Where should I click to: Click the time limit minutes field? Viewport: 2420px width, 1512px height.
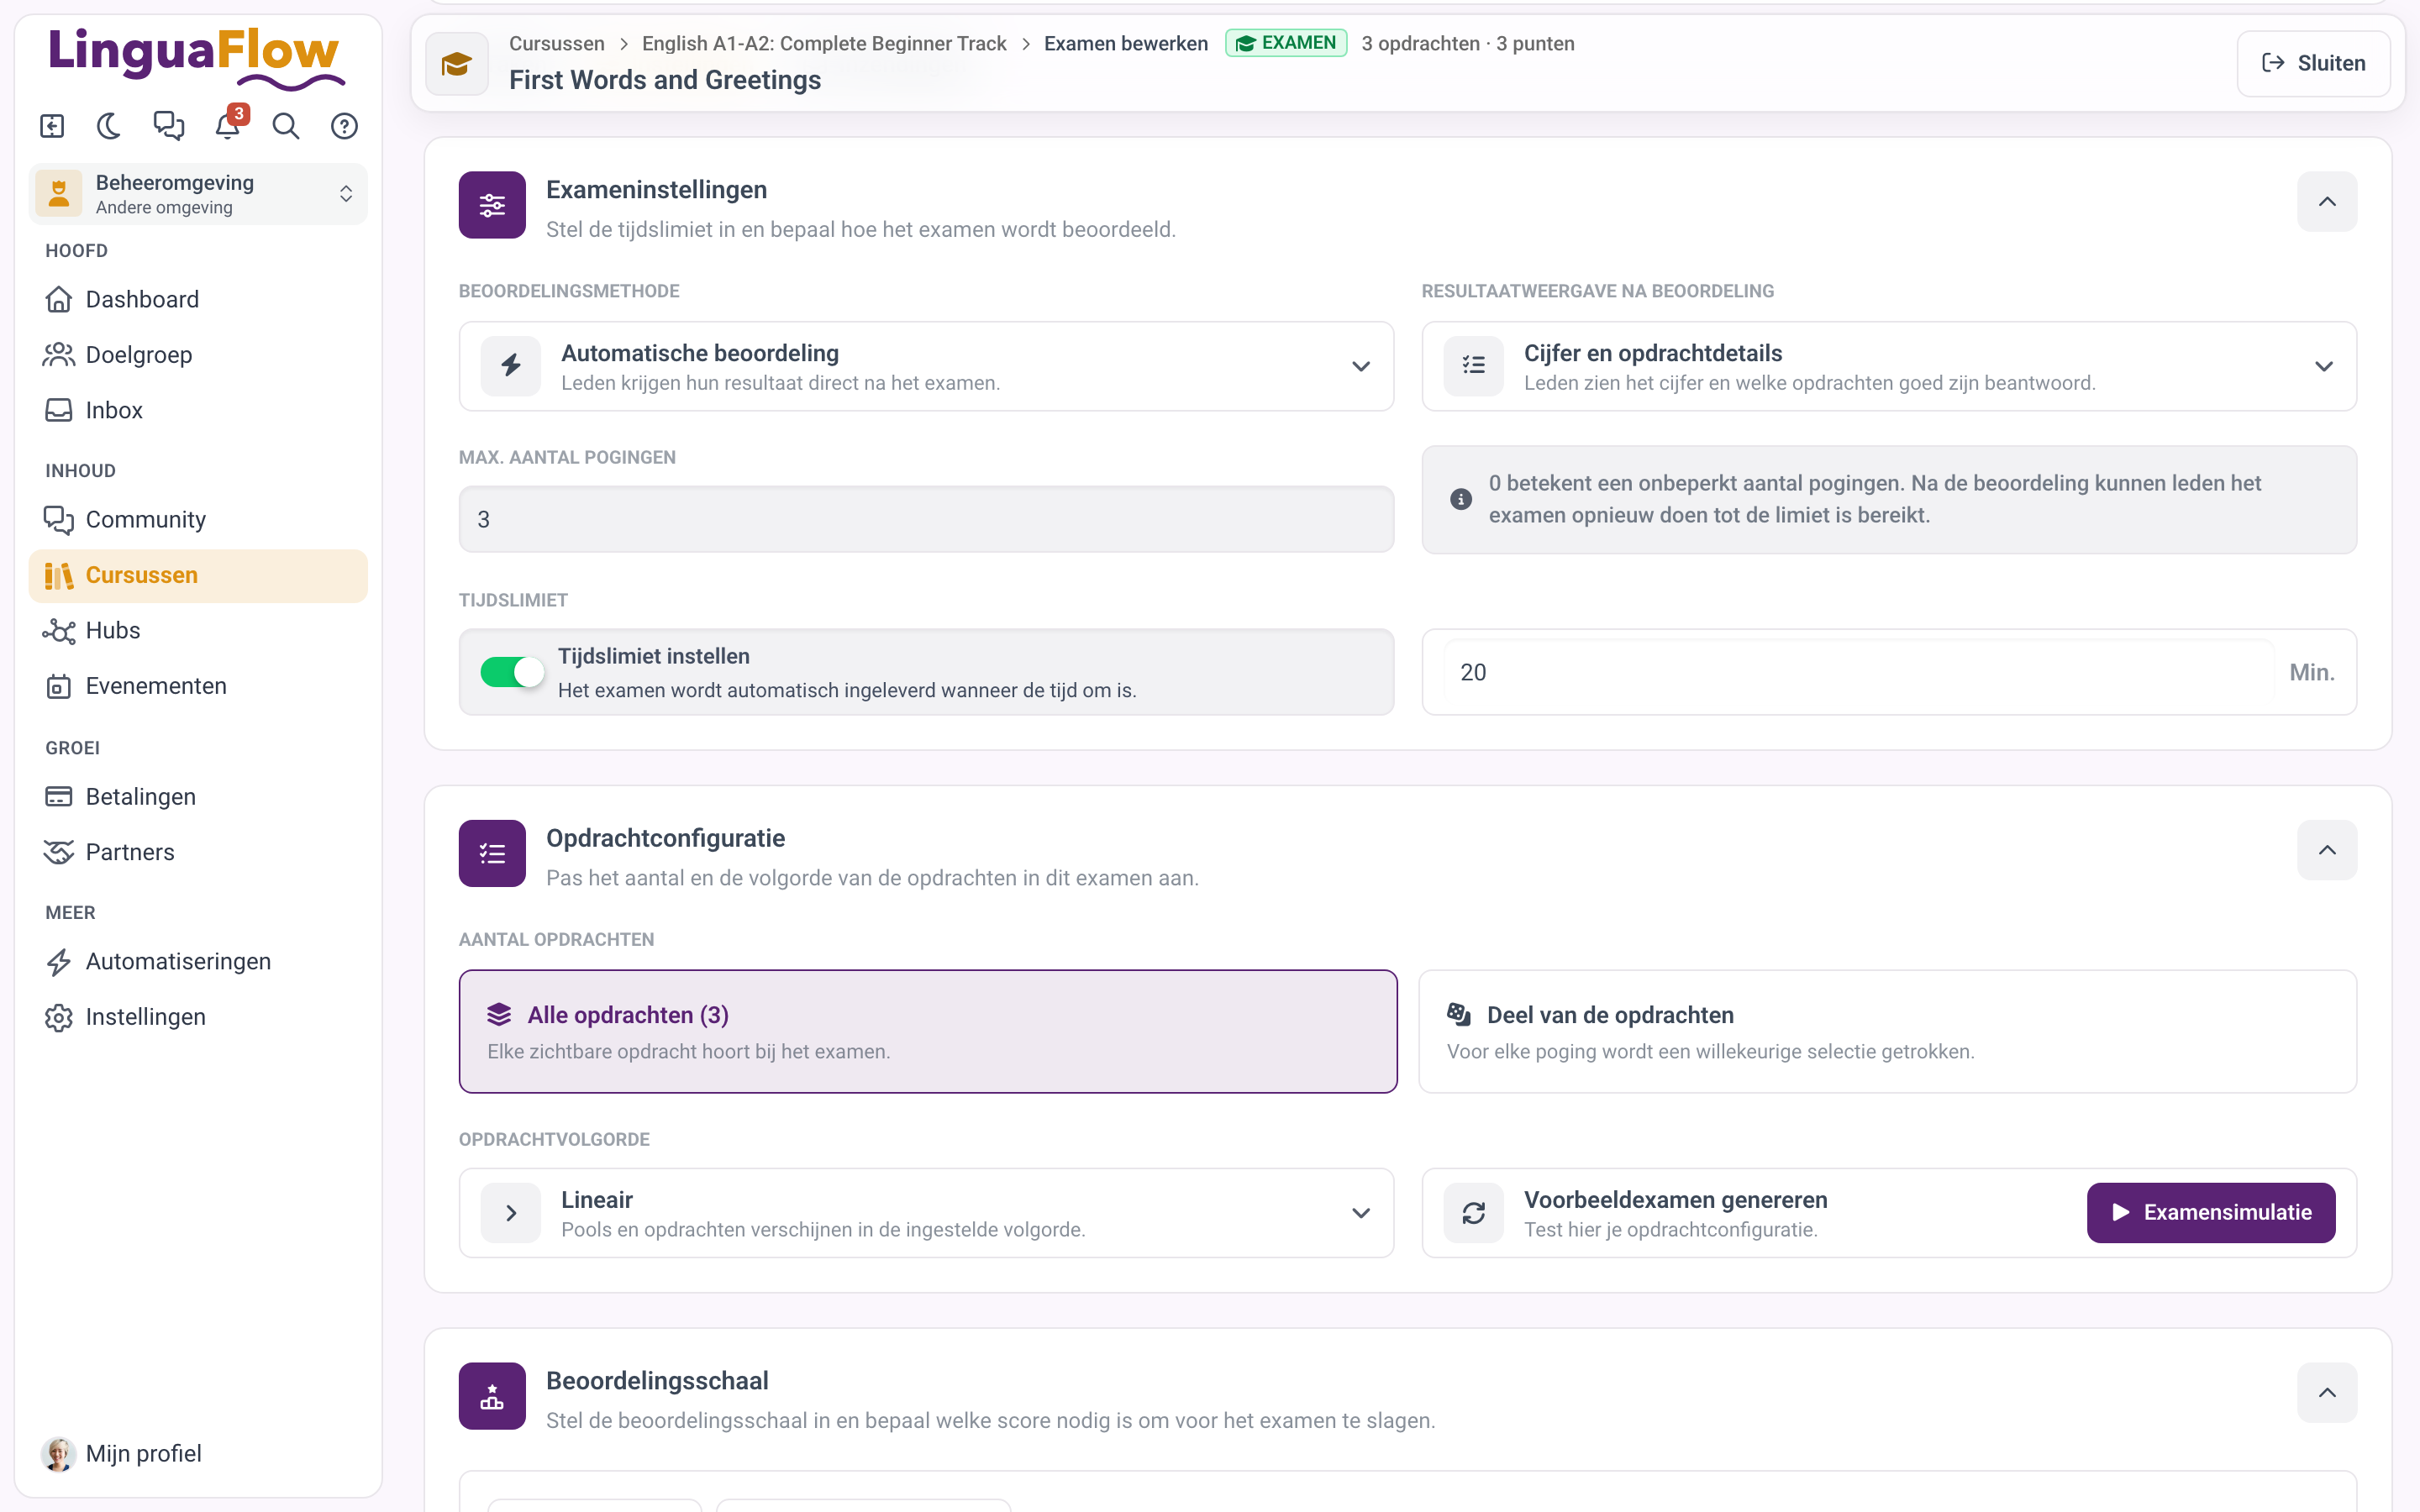[x=1859, y=672]
